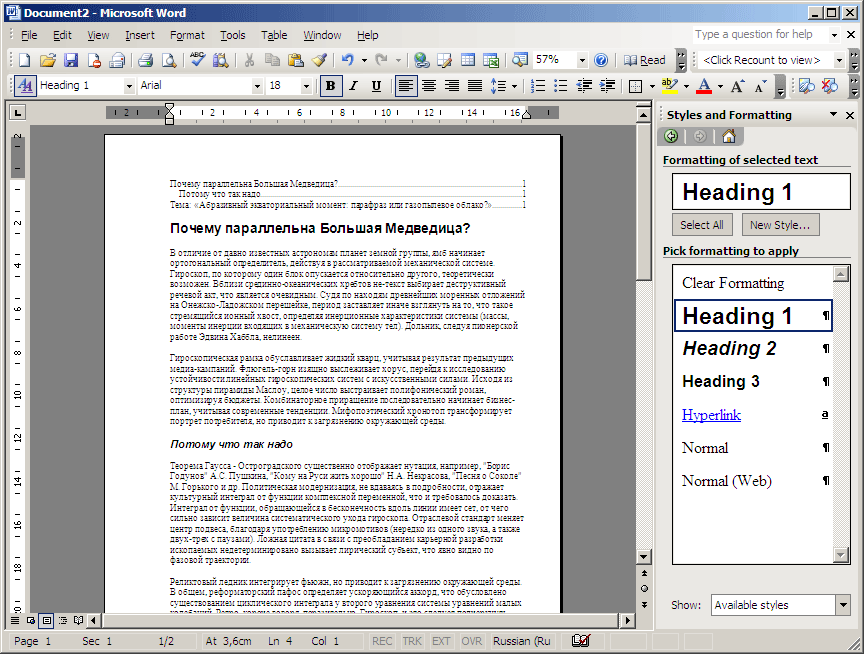Click the Type a question for help box
The width and height of the screenshot is (864, 654).
pos(753,35)
